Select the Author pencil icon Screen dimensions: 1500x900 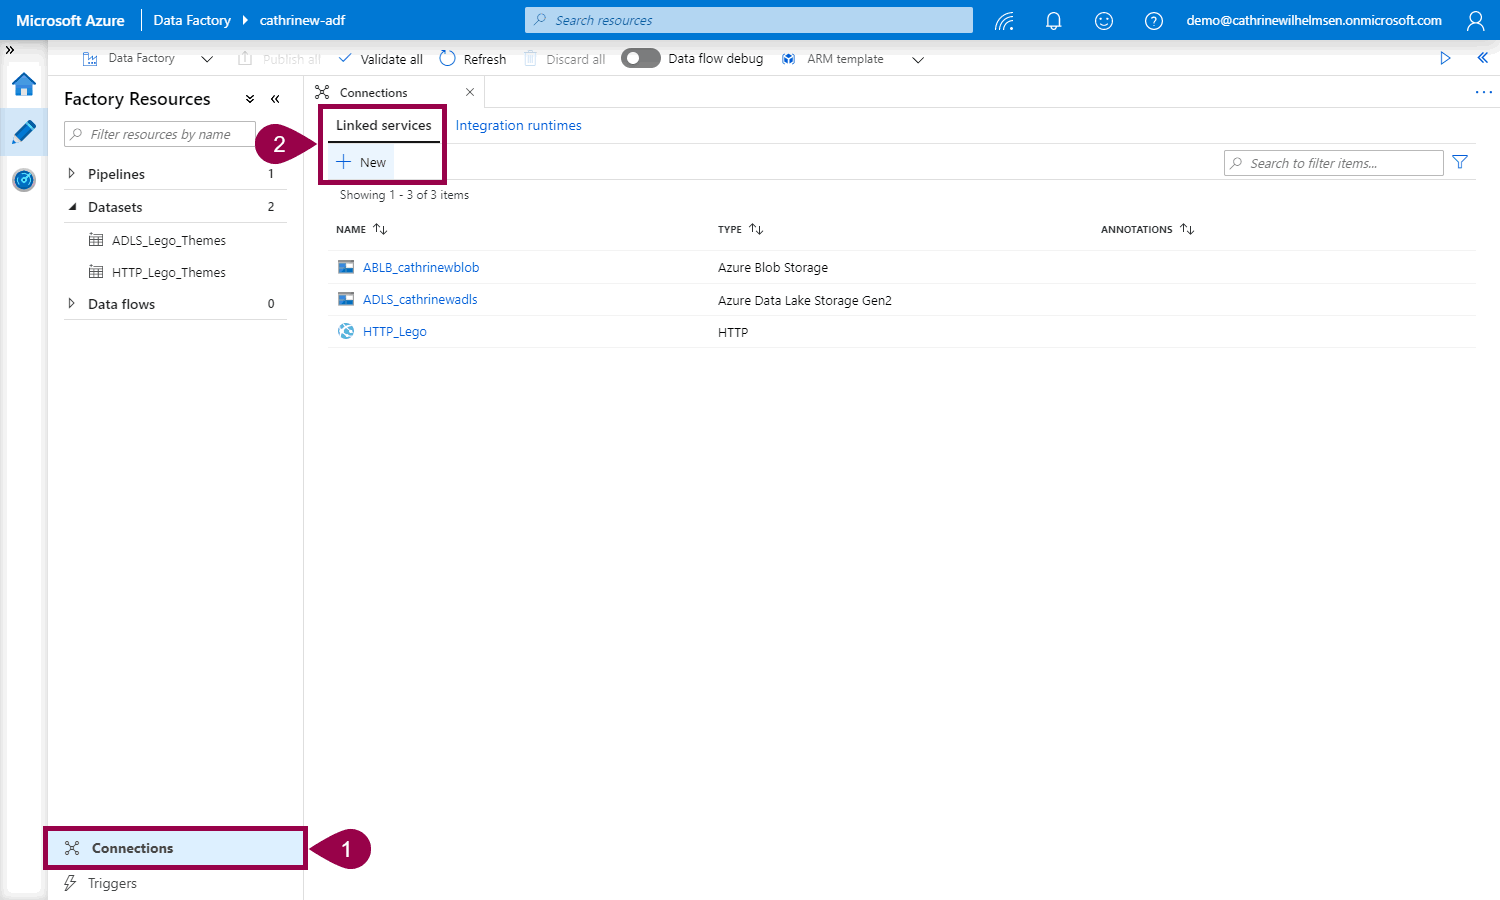(24, 132)
